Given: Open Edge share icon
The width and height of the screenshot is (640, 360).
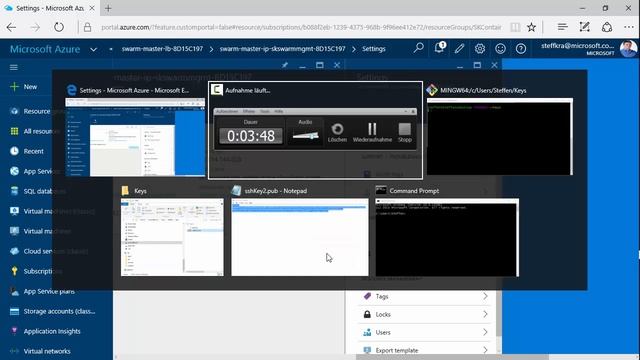Looking at the screenshot, I should click(607, 27).
